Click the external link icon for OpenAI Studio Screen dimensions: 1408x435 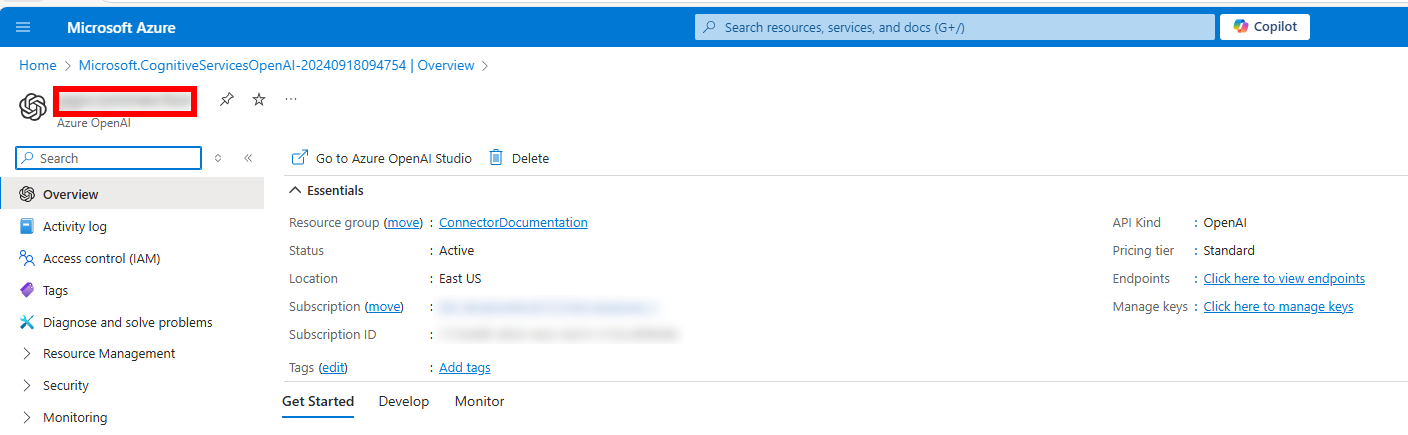coord(299,158)
